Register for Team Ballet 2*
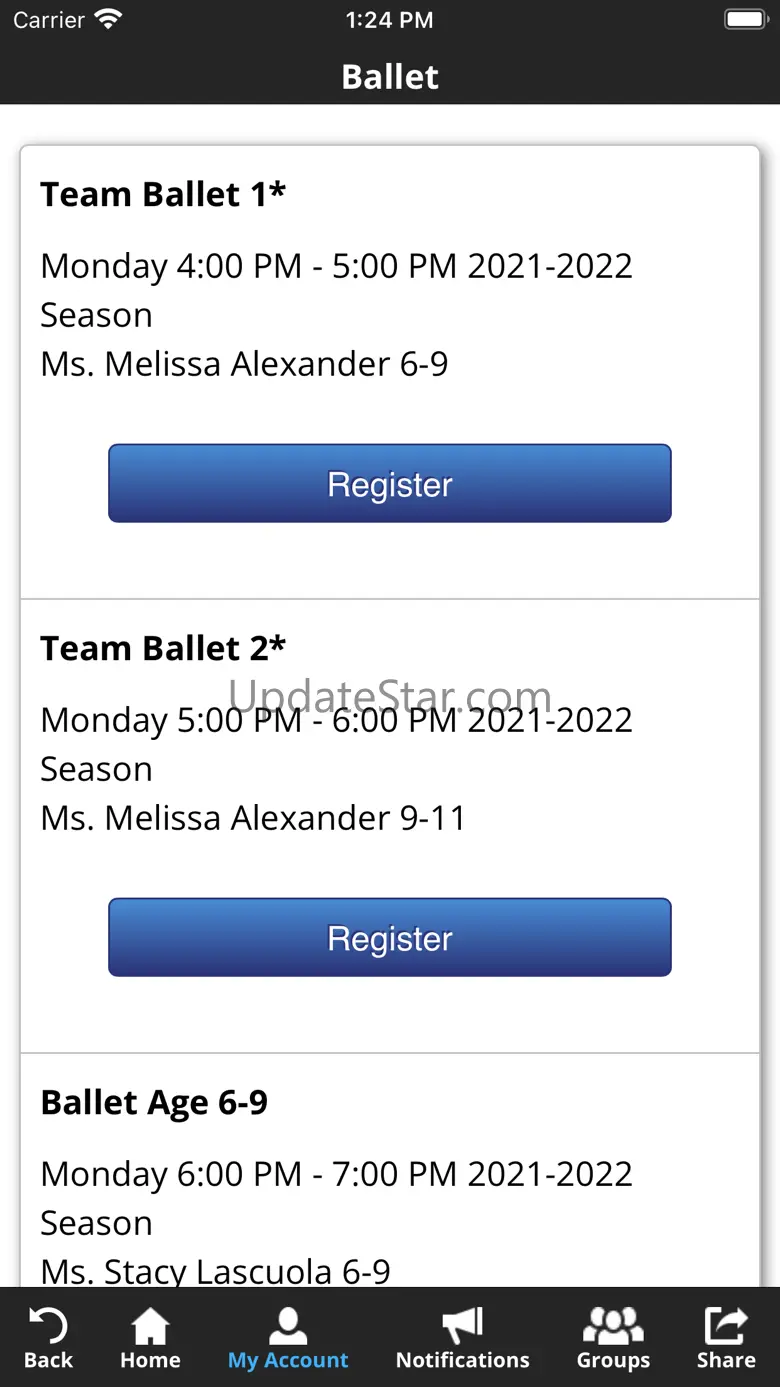 click(390, 938)
